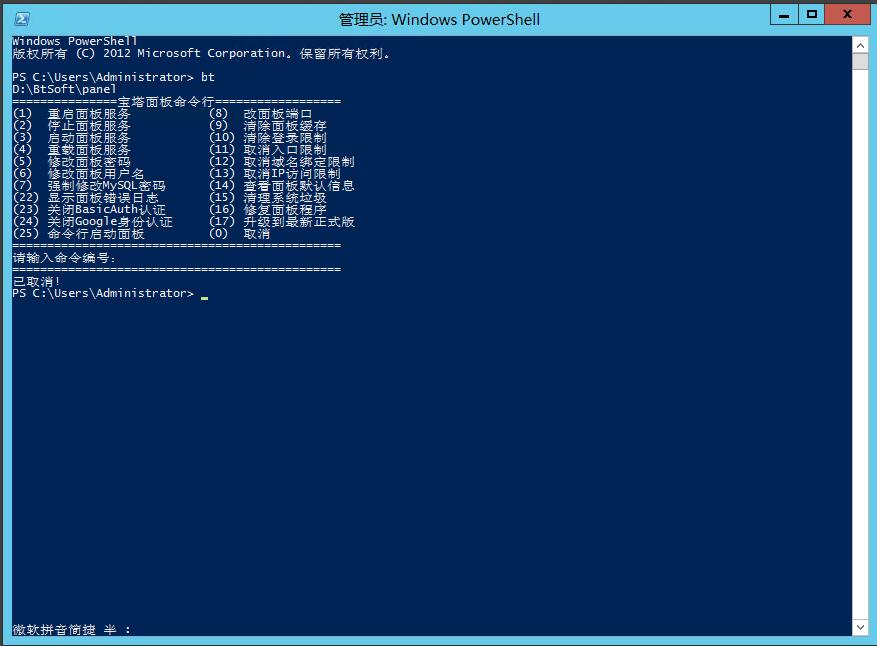877x646 pixels.
Task: Click the header 宝塔面板命令行
Action: (166, 102)
